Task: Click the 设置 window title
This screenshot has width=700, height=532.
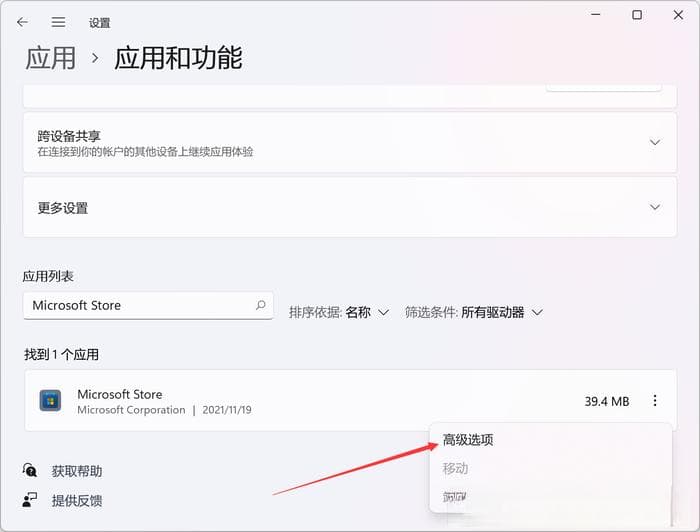Action: (x=99, y=23)
